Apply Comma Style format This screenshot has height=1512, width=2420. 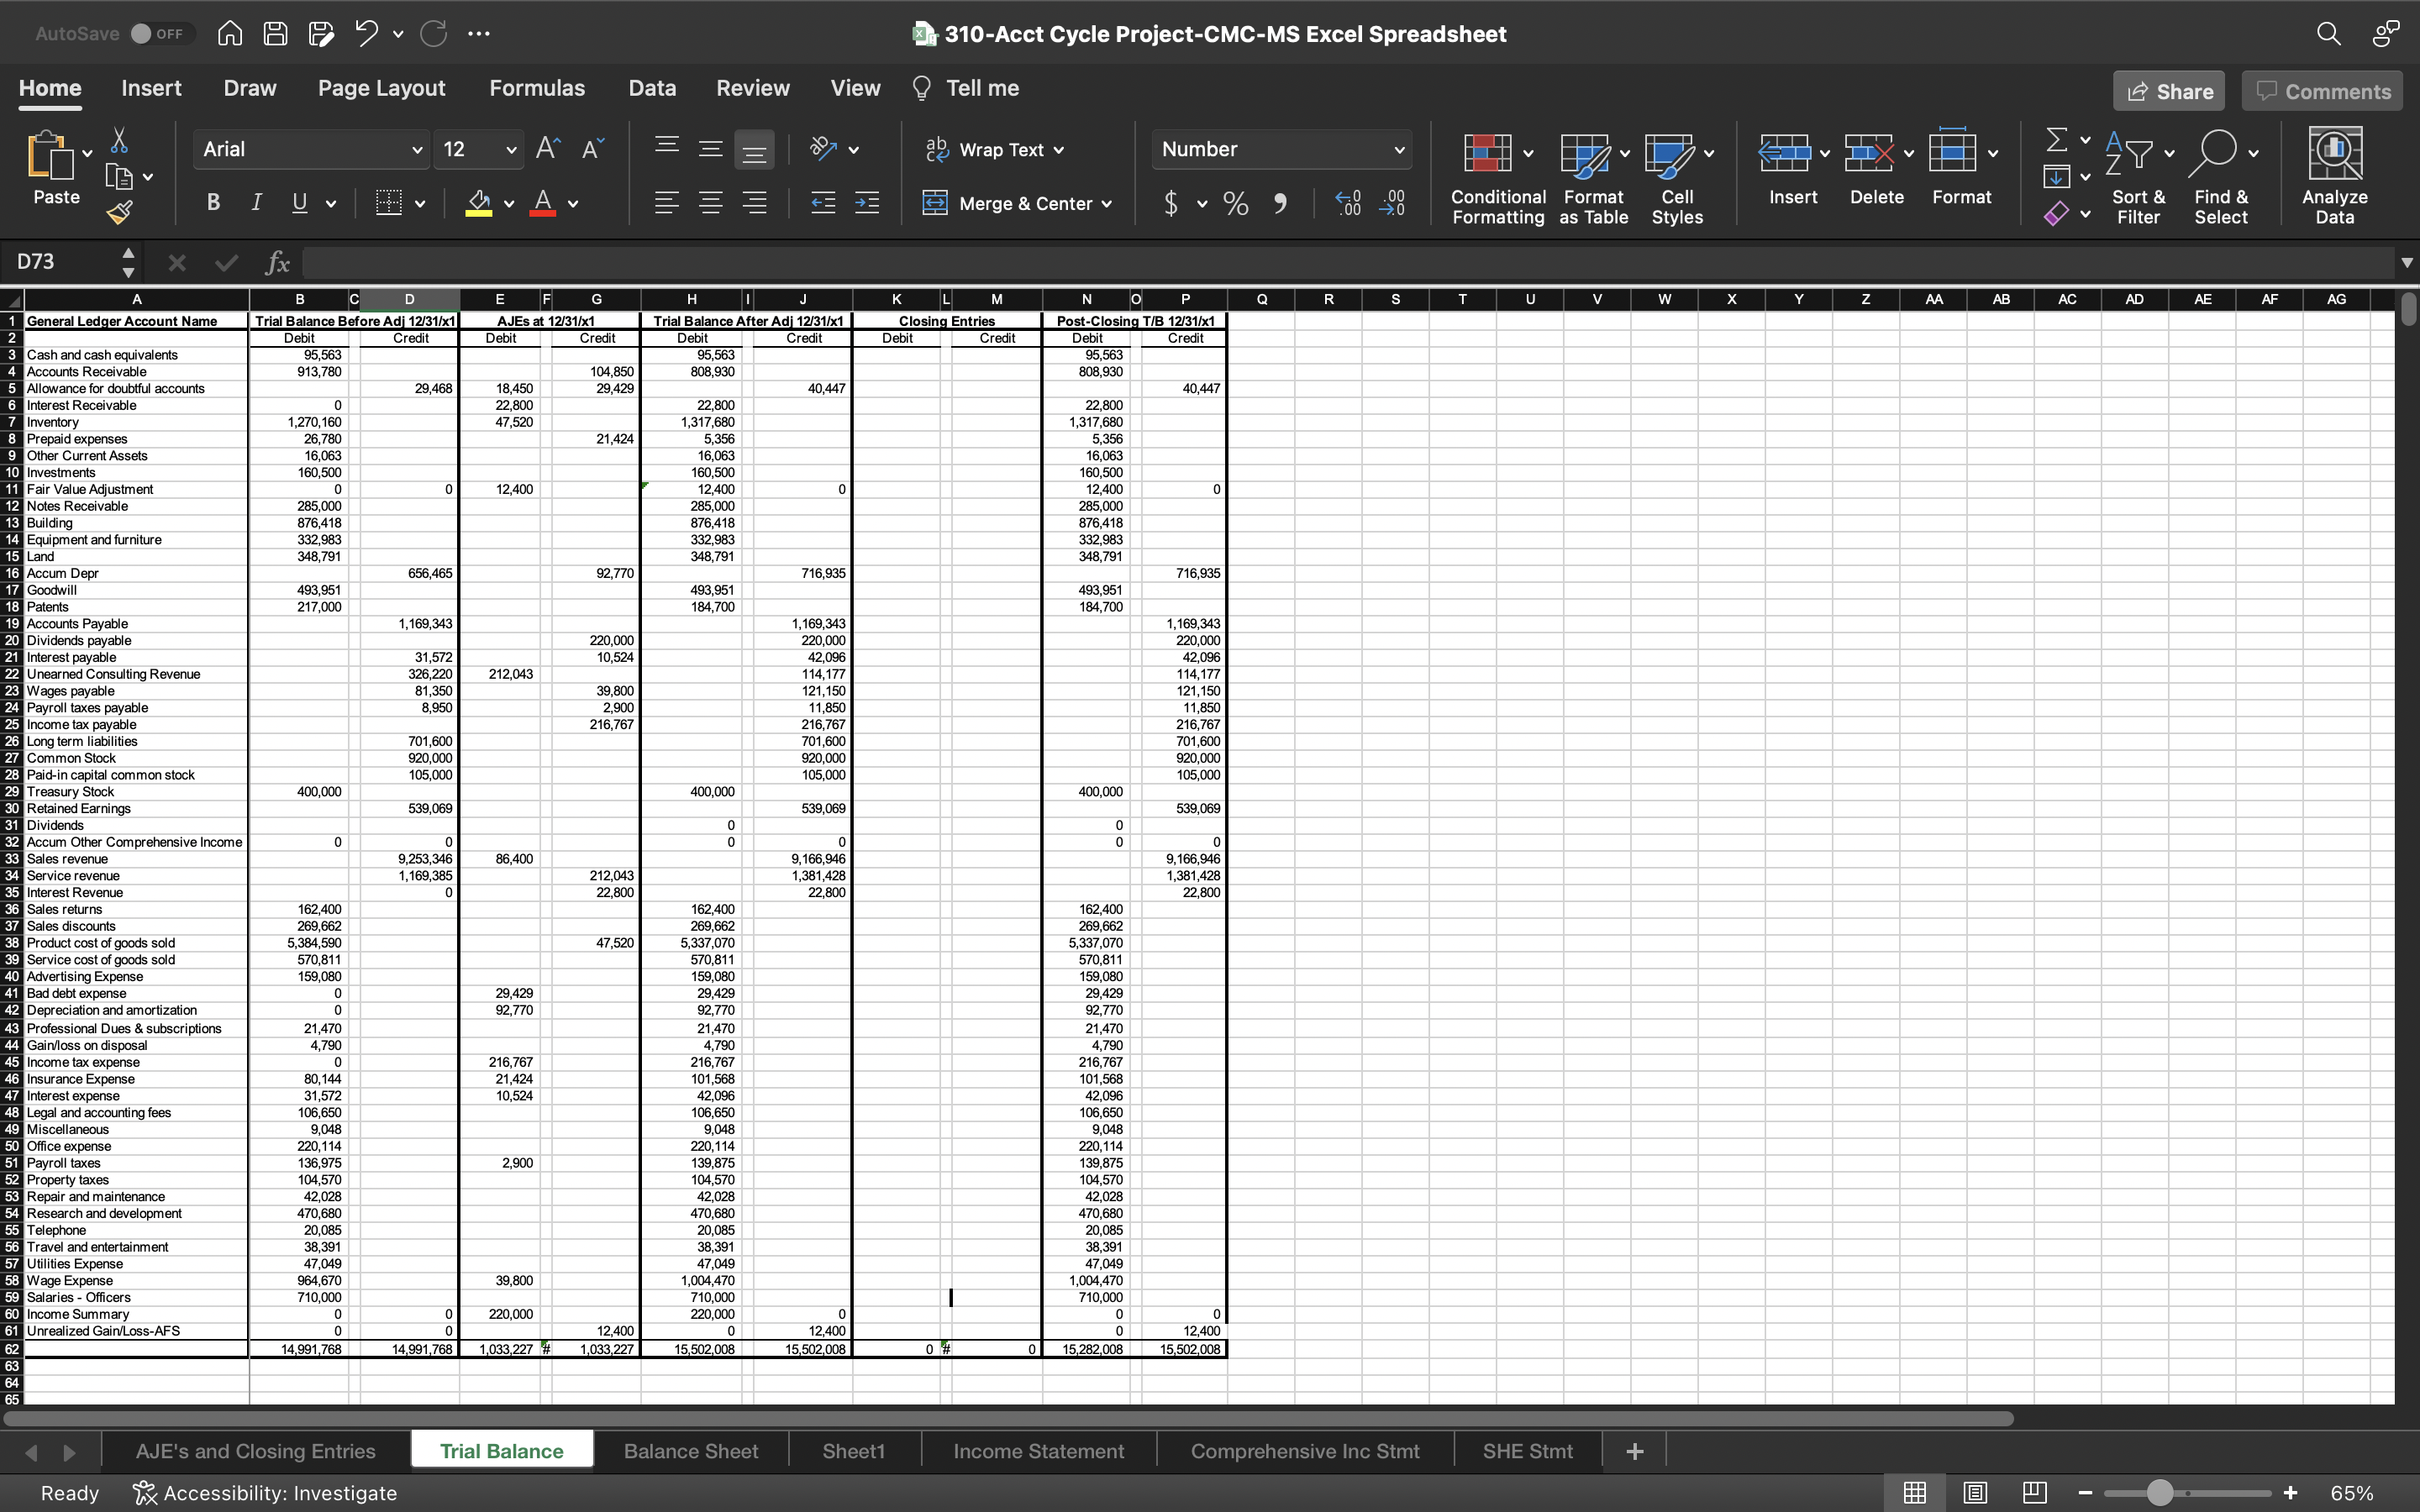coord(1280,204)
